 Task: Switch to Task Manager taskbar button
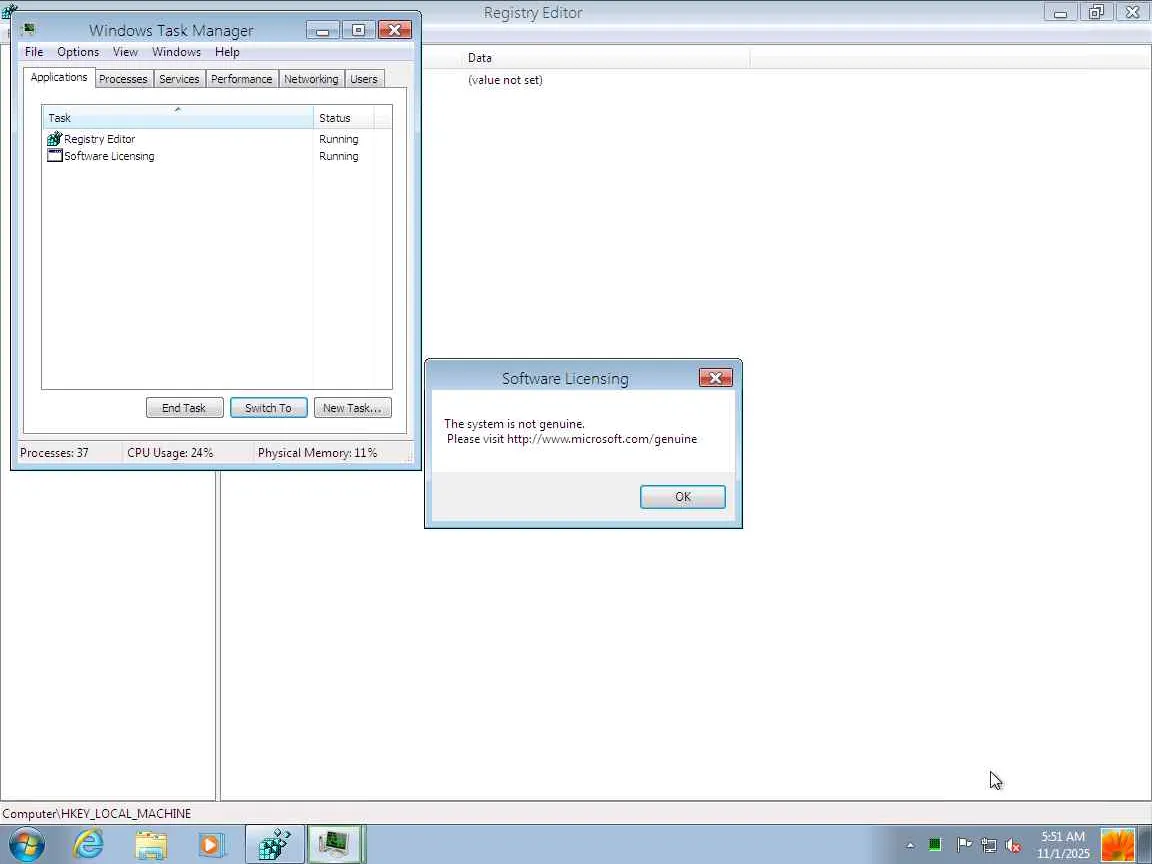click(x=336, y=845)
